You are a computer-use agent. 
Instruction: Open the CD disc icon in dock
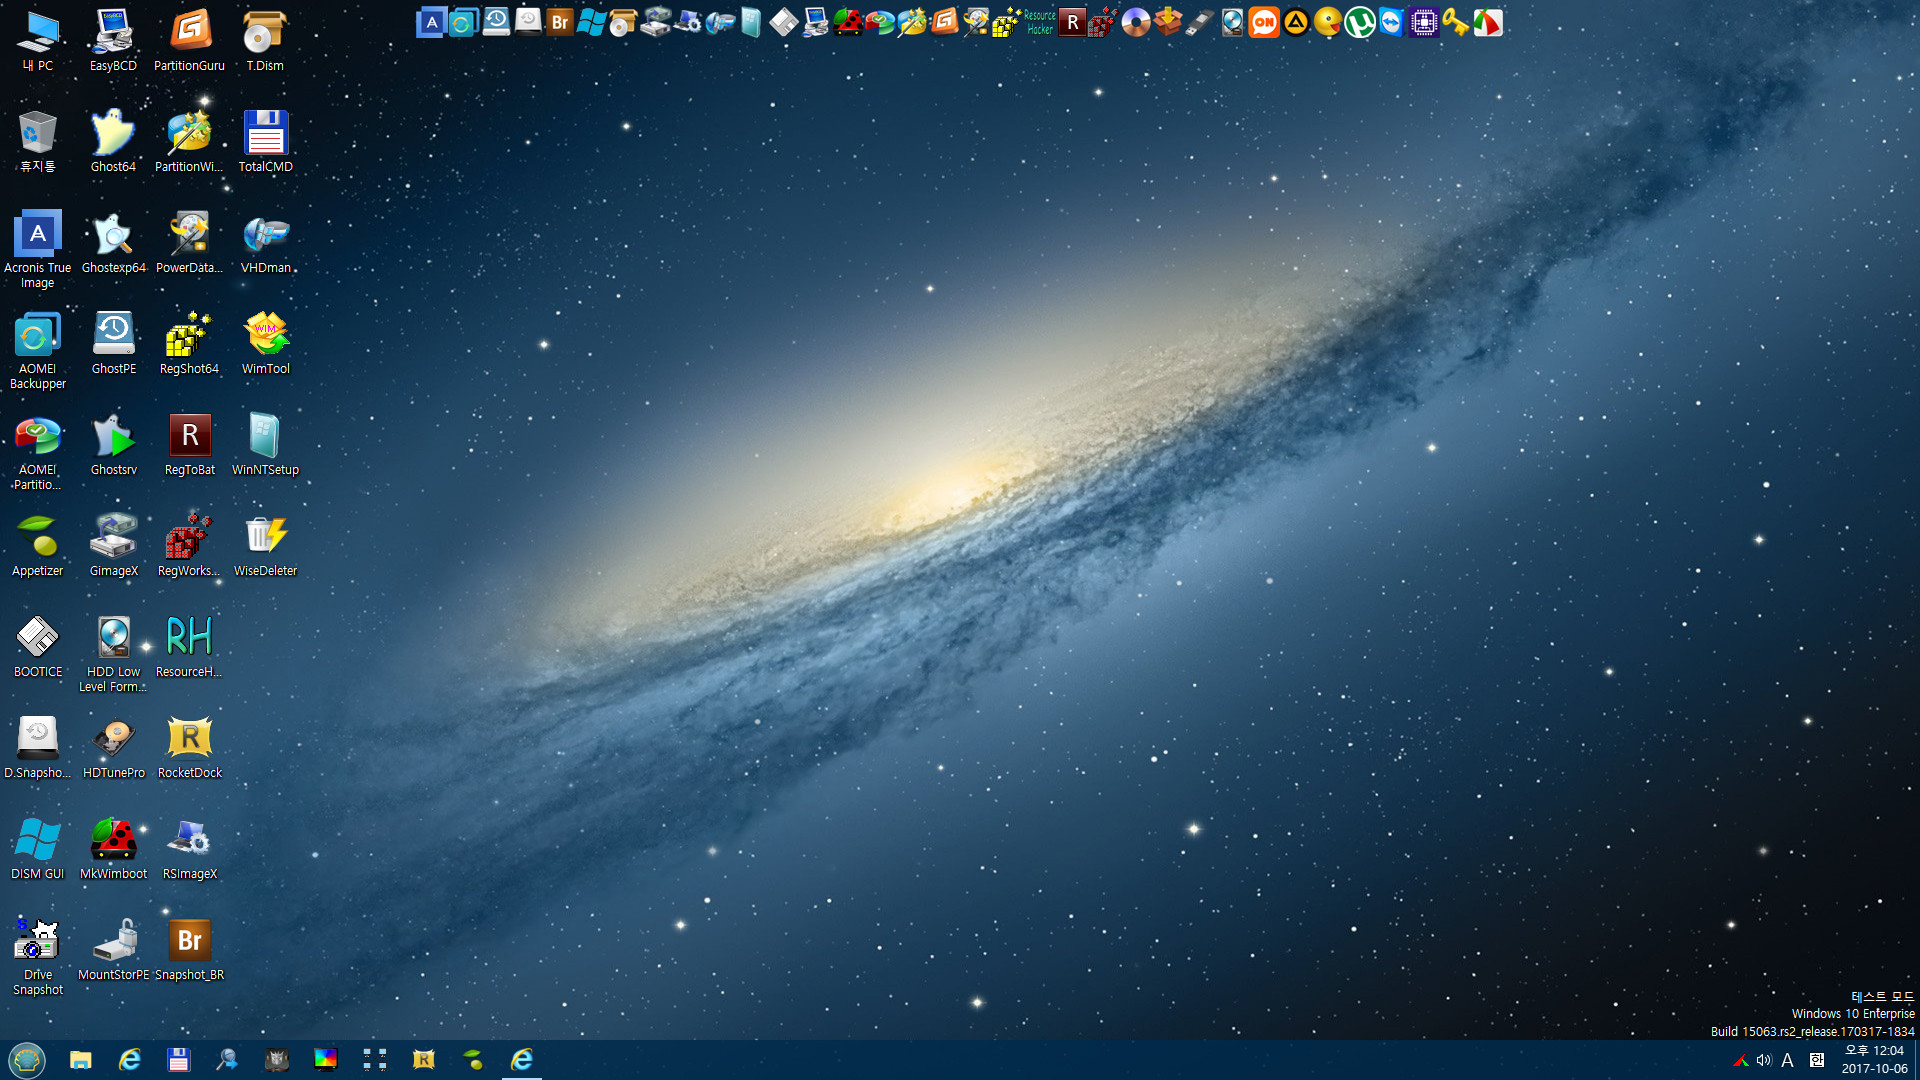pyautogui.click(x=1135, y=22)
